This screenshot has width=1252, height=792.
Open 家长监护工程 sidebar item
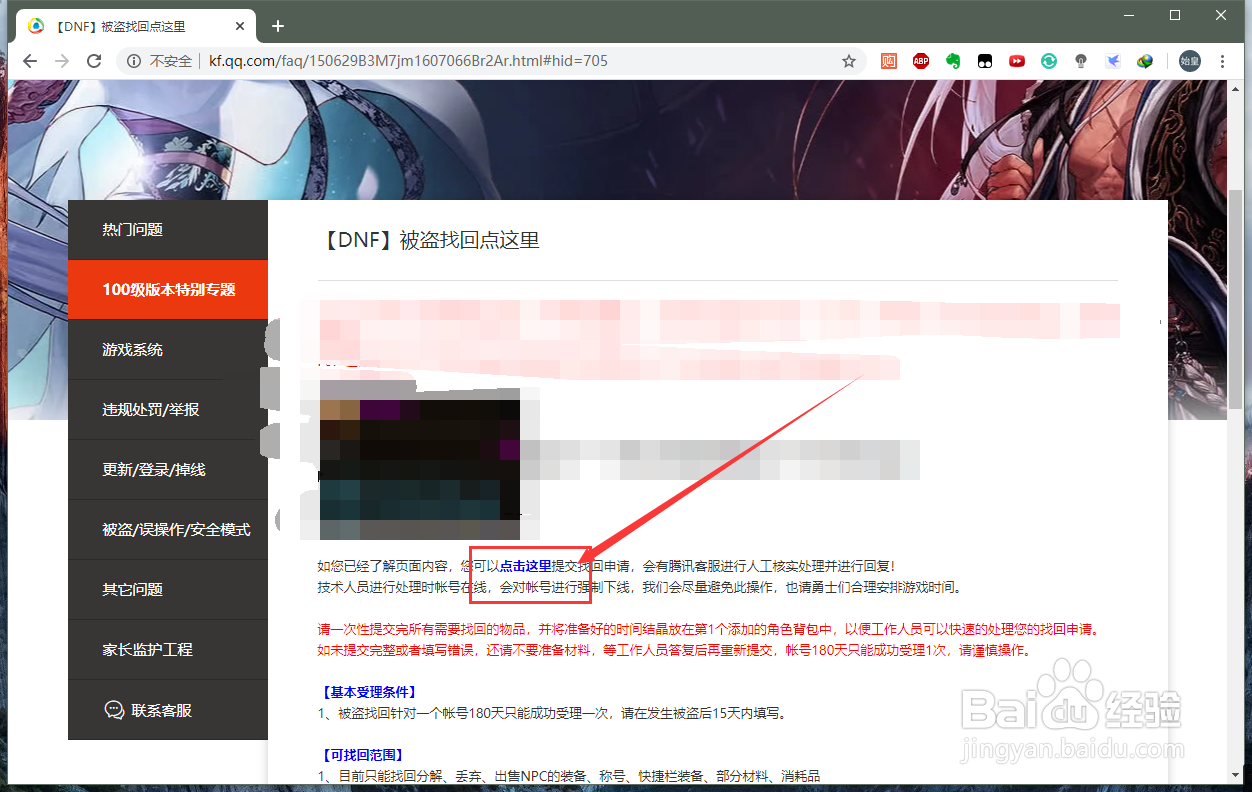click(x=168, y=650)
